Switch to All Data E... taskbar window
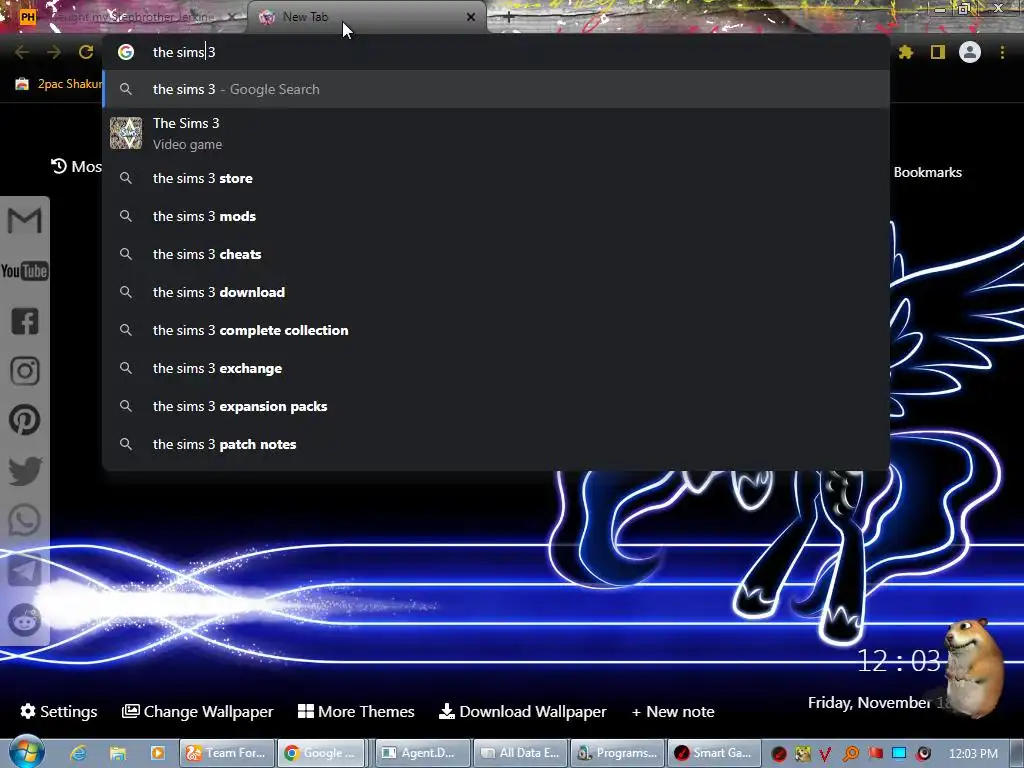This screenshot has width=1024, height=768. (x=520, y=753)
